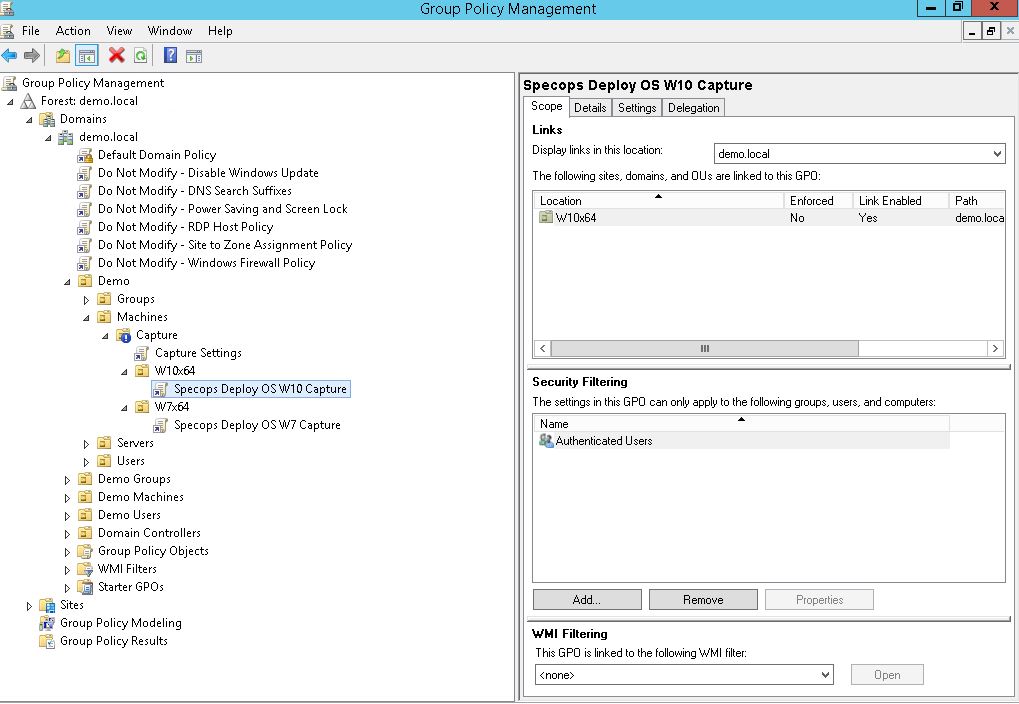
Task: Sort links by Link Enabled column header
Action: point(900,200)
